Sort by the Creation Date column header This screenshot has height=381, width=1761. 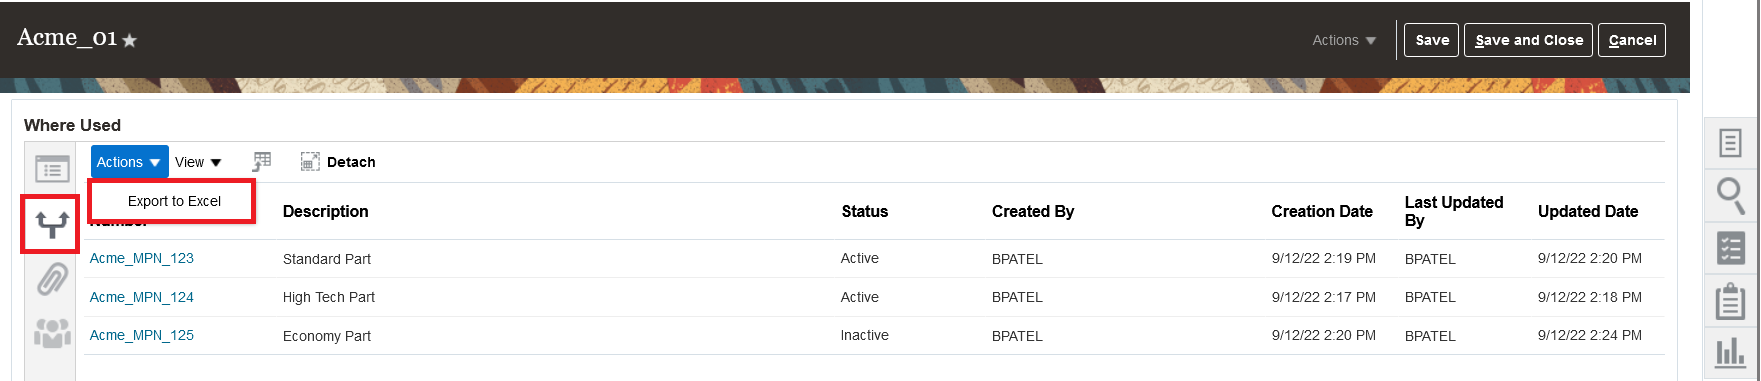pyautogui.click(x=1322, y=211)
